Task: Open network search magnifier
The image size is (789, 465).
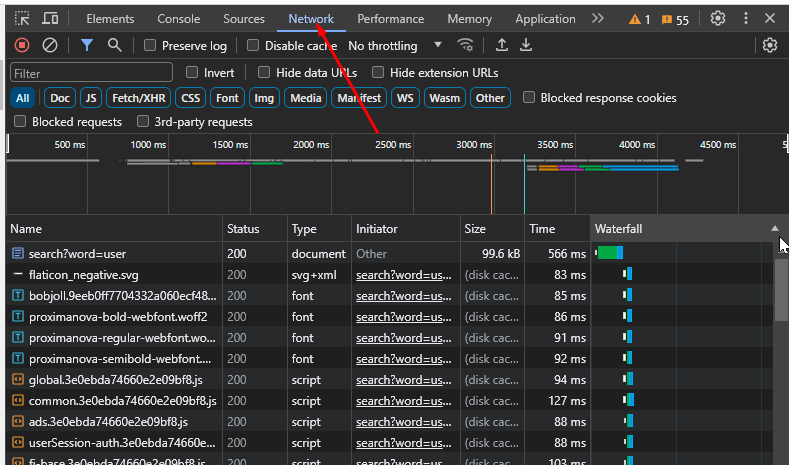Action: pos(115,45)
